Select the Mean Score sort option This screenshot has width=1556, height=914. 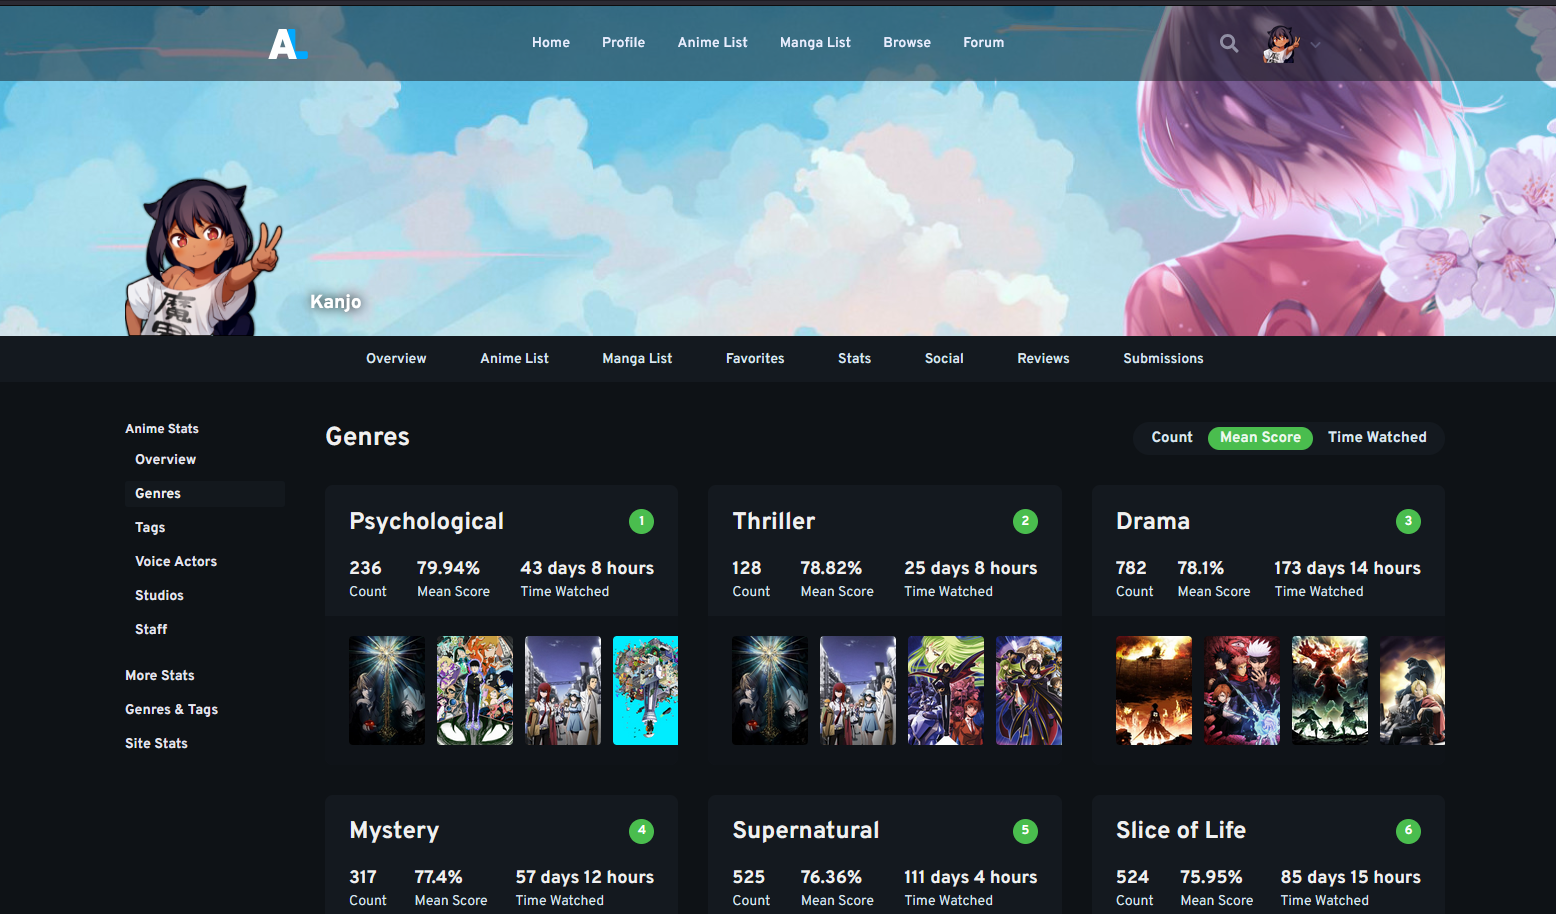pos(1260,437)
